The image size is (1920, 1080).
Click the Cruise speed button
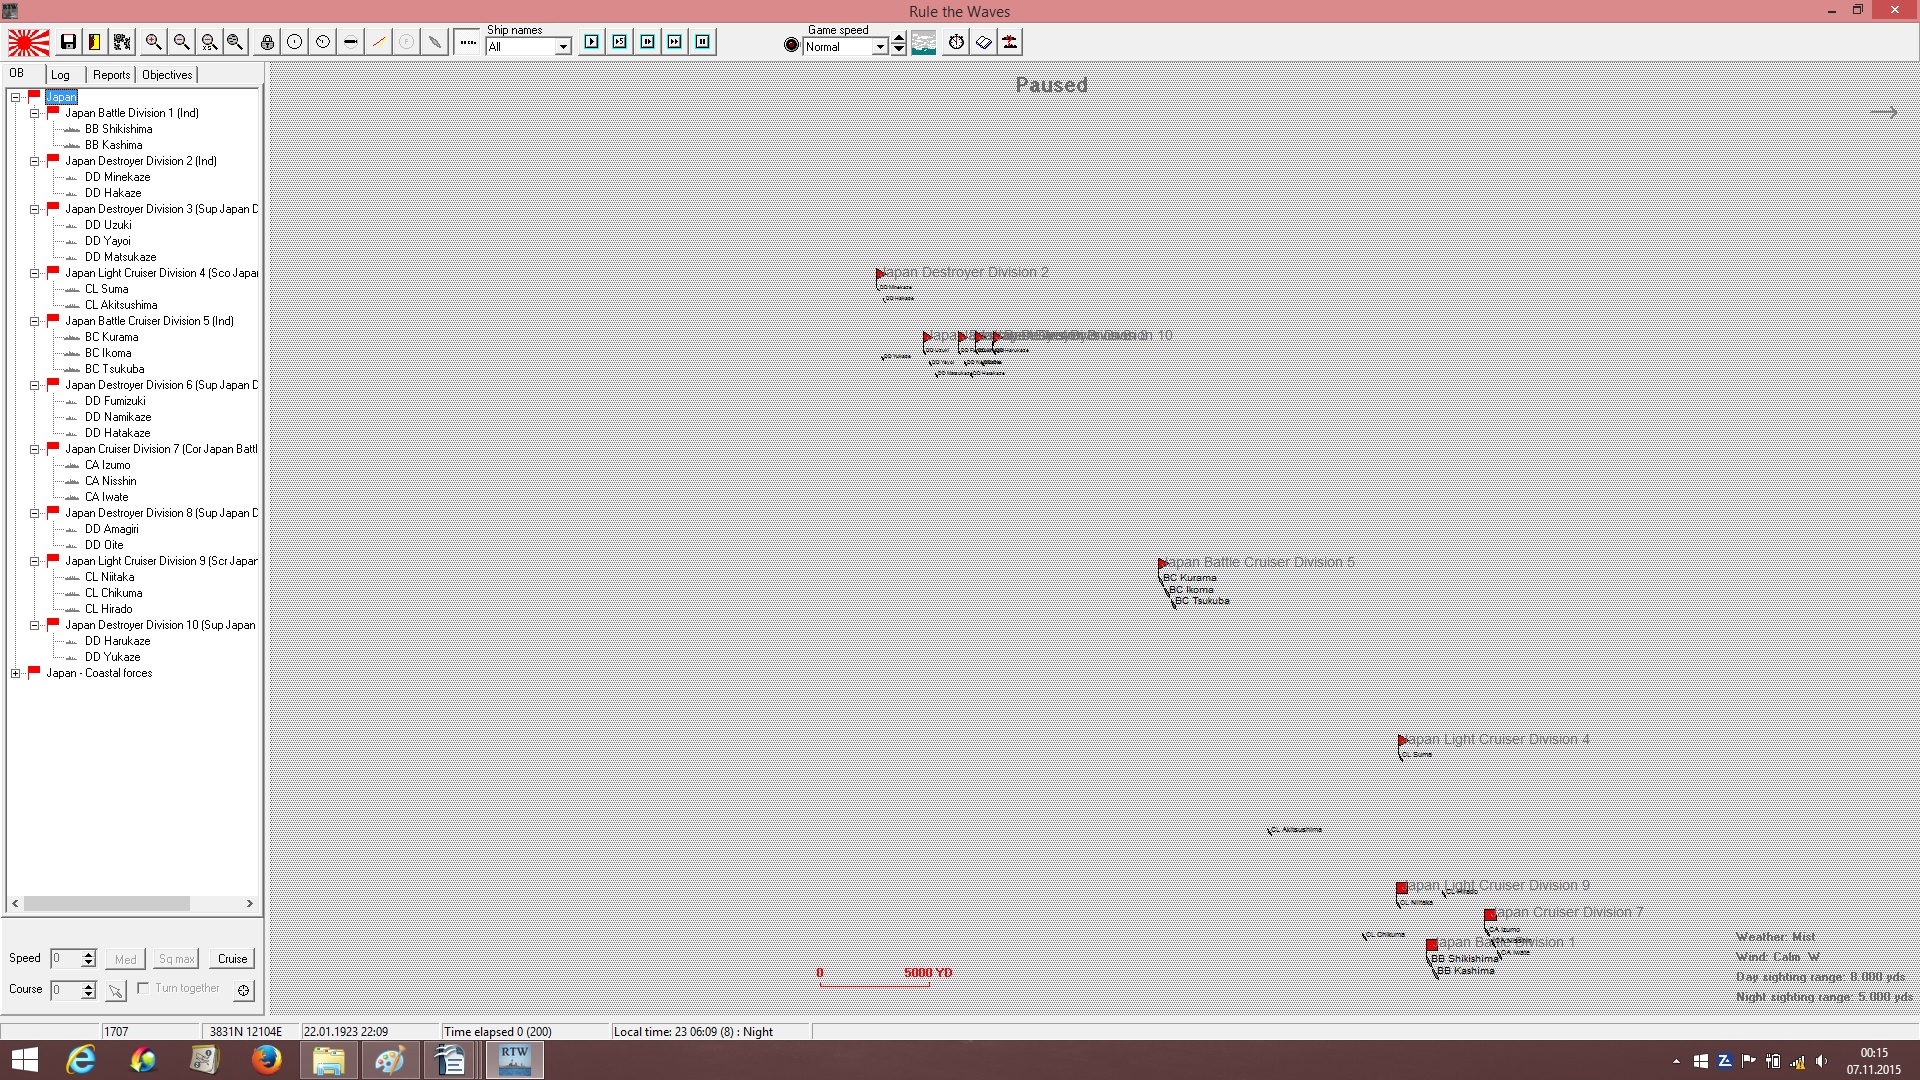click(x=233, y=959)
